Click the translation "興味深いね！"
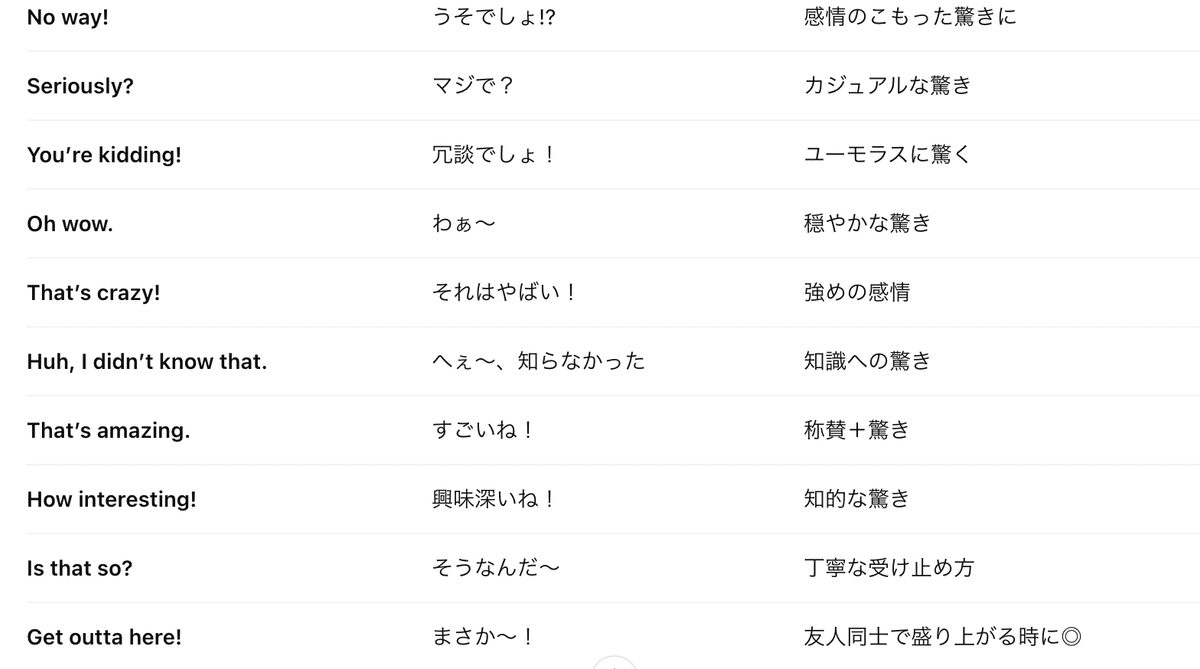The width and height of the screenshot is (1200, 669). [x=494, y=499]
